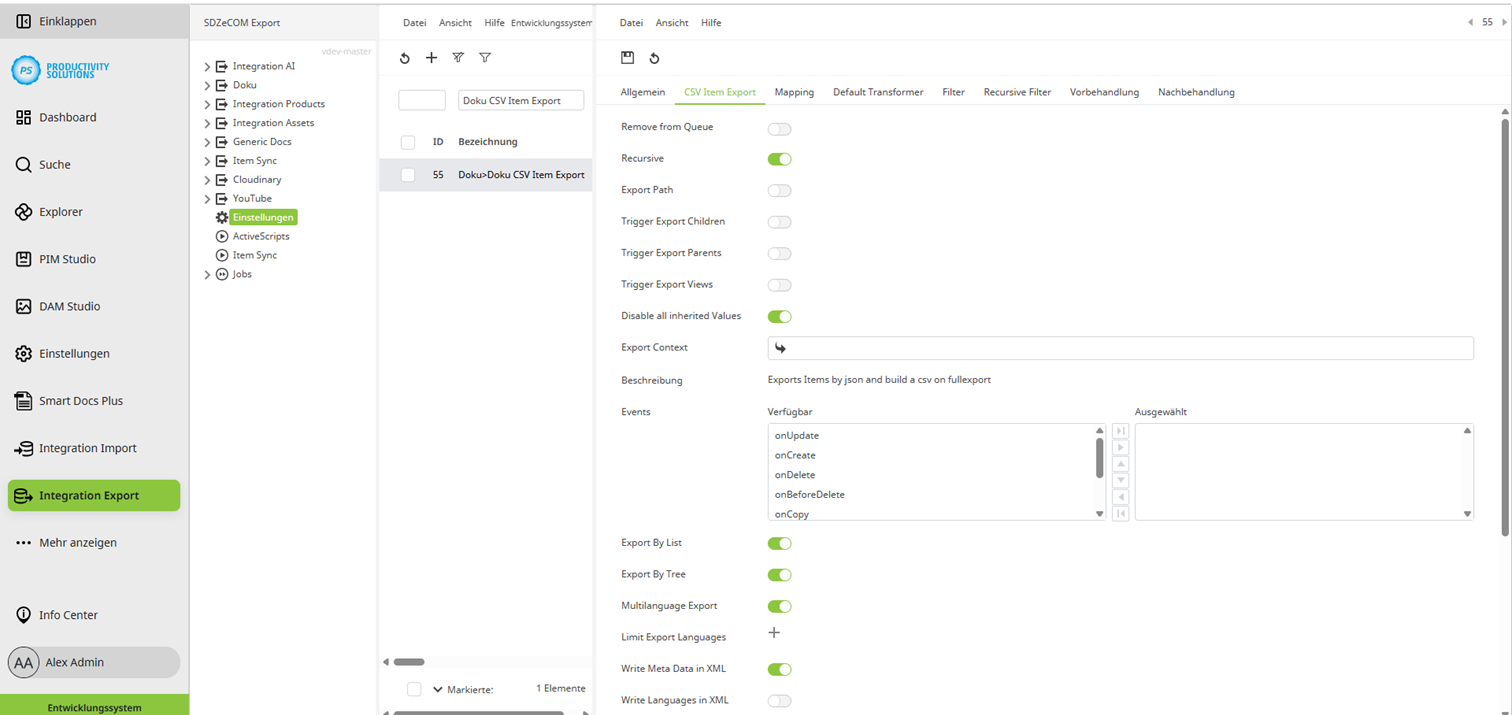The height and width of the screenshot is (715, 1512).
Task: Click the plus icon to add an export
Action: coord(431,57)
